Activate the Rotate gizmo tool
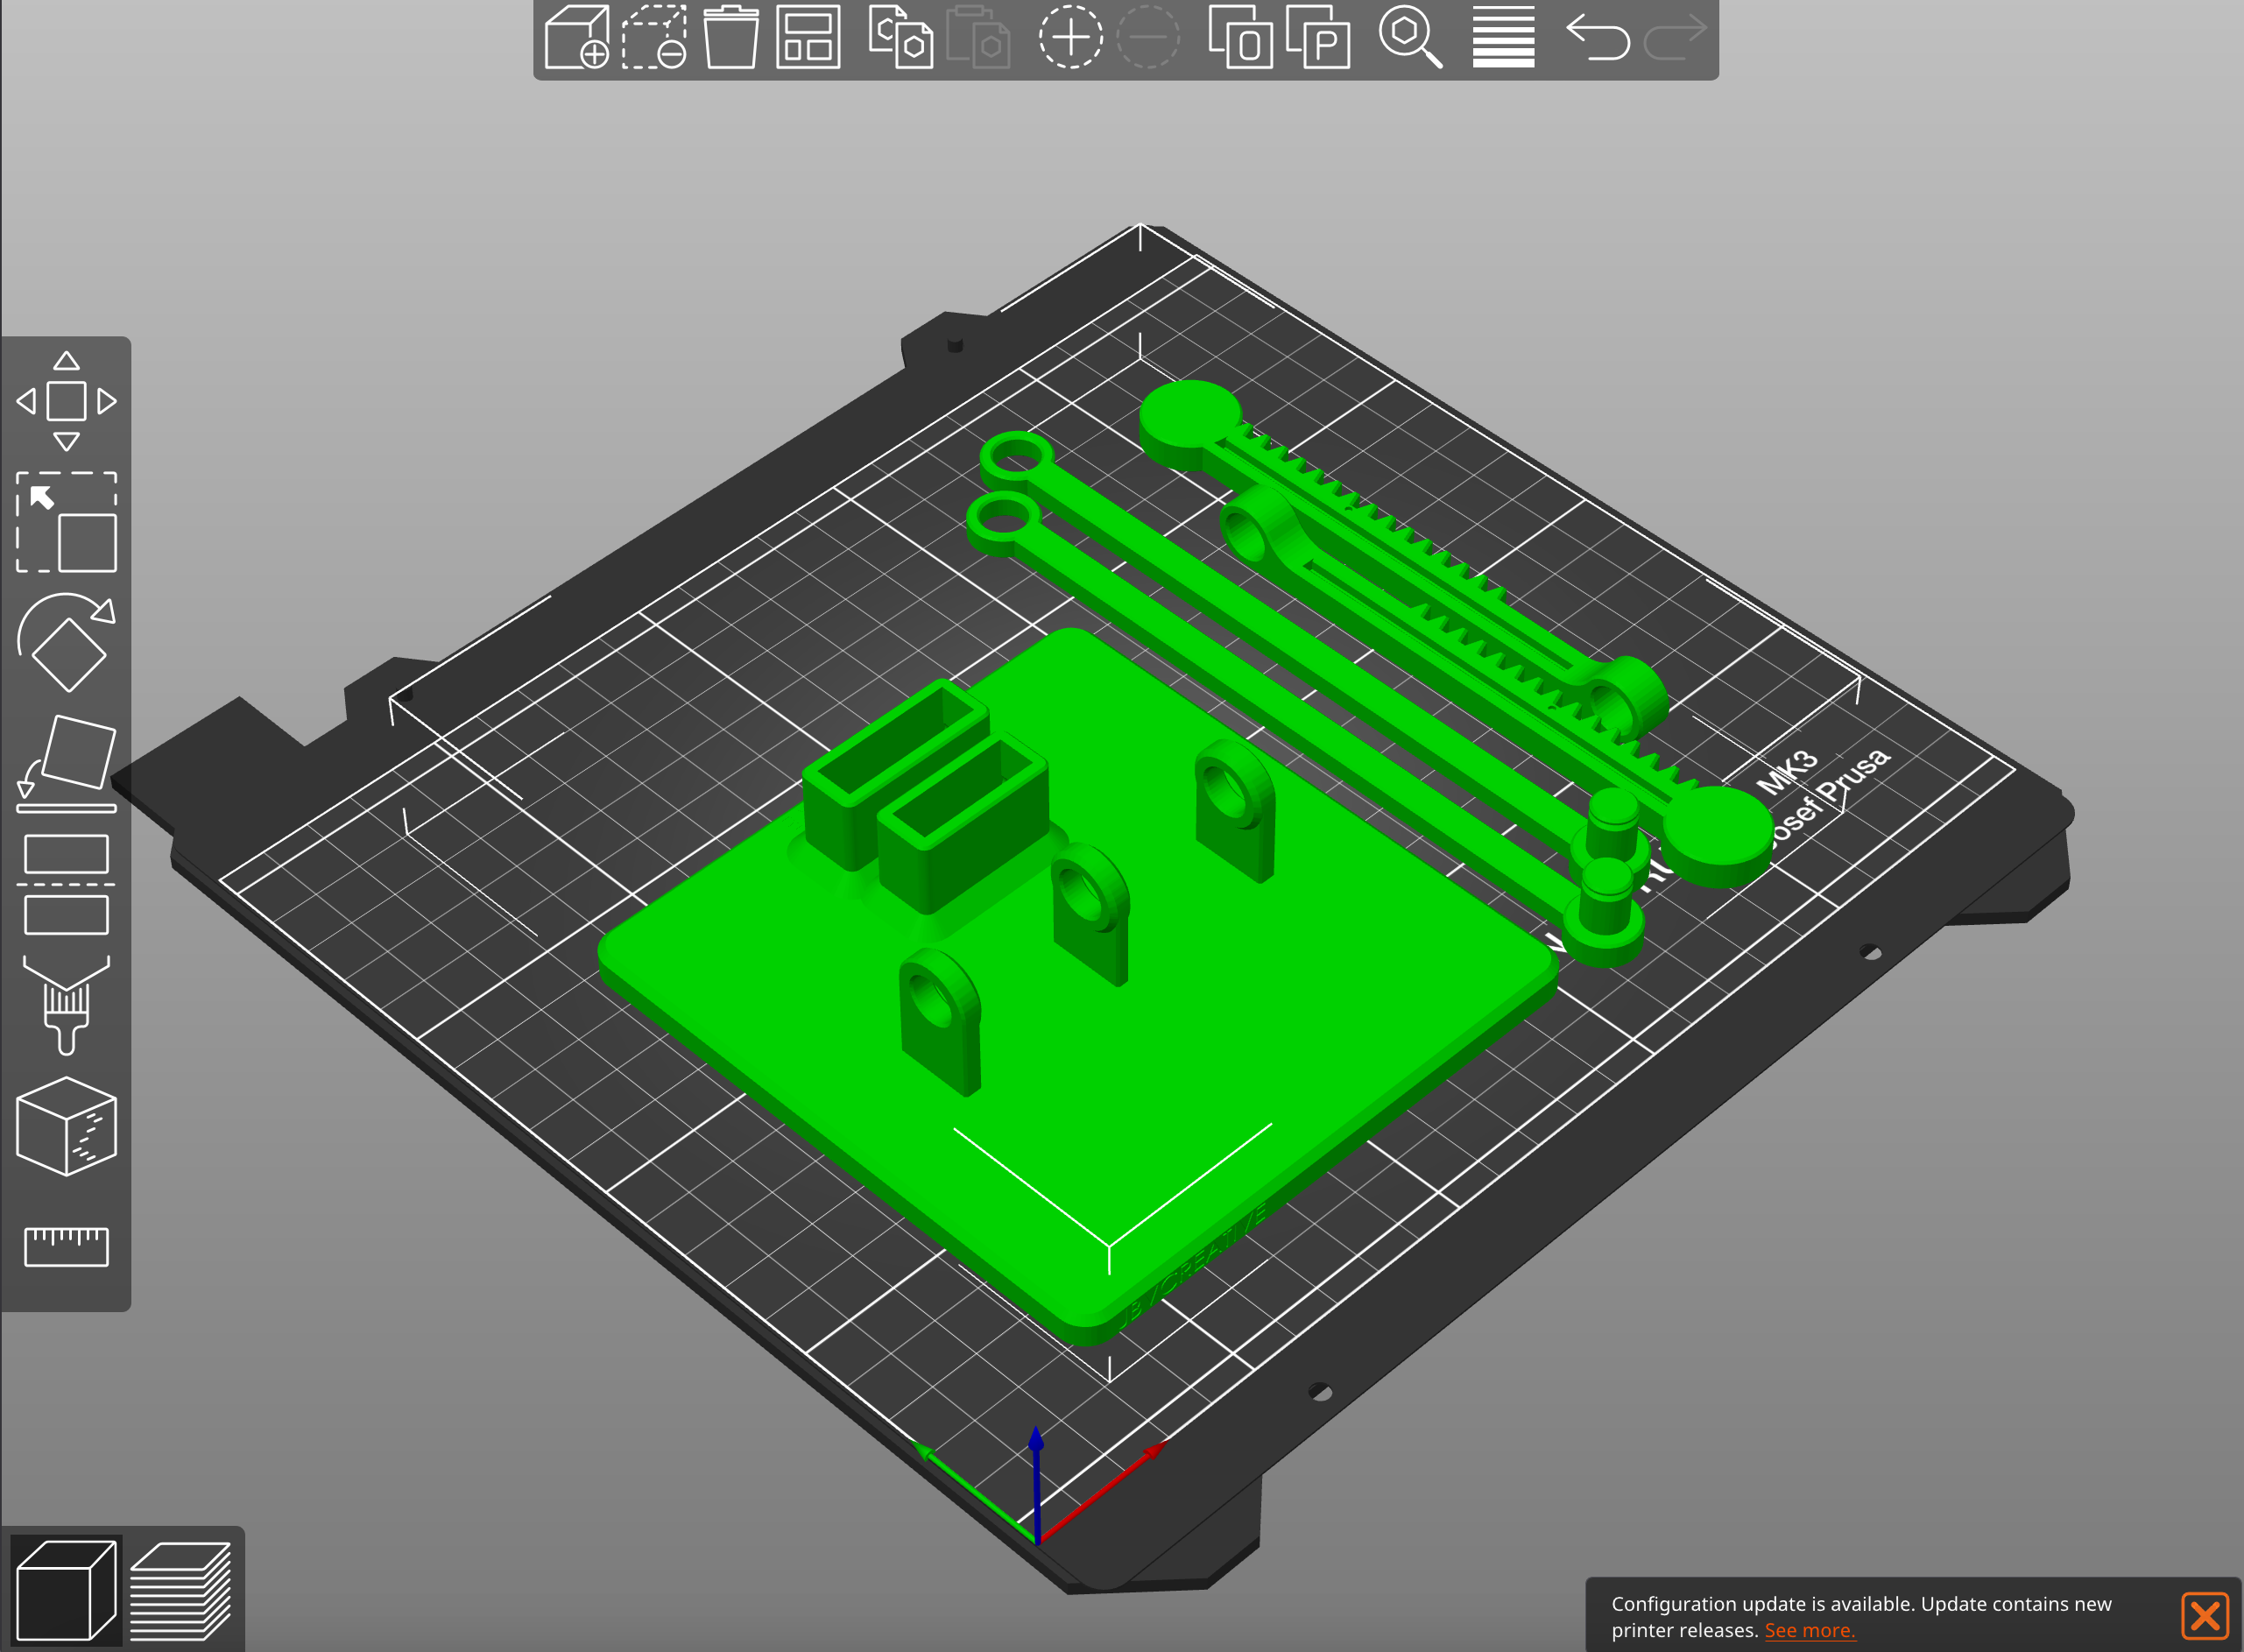The height and width of the screenshot is (1652, 2244). coord(66,643)
